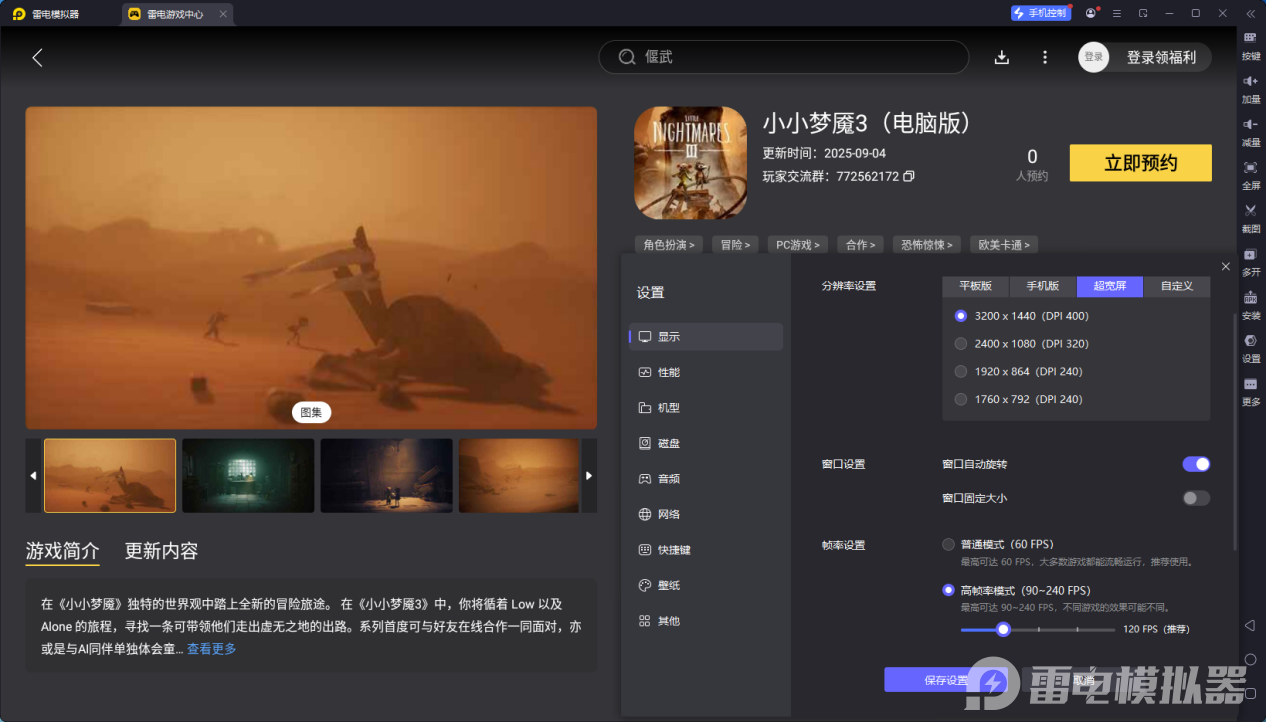Click the Android recent apps square button
The width and height of the screenshot is (1266, 722).
click(x=1250, y=693)
